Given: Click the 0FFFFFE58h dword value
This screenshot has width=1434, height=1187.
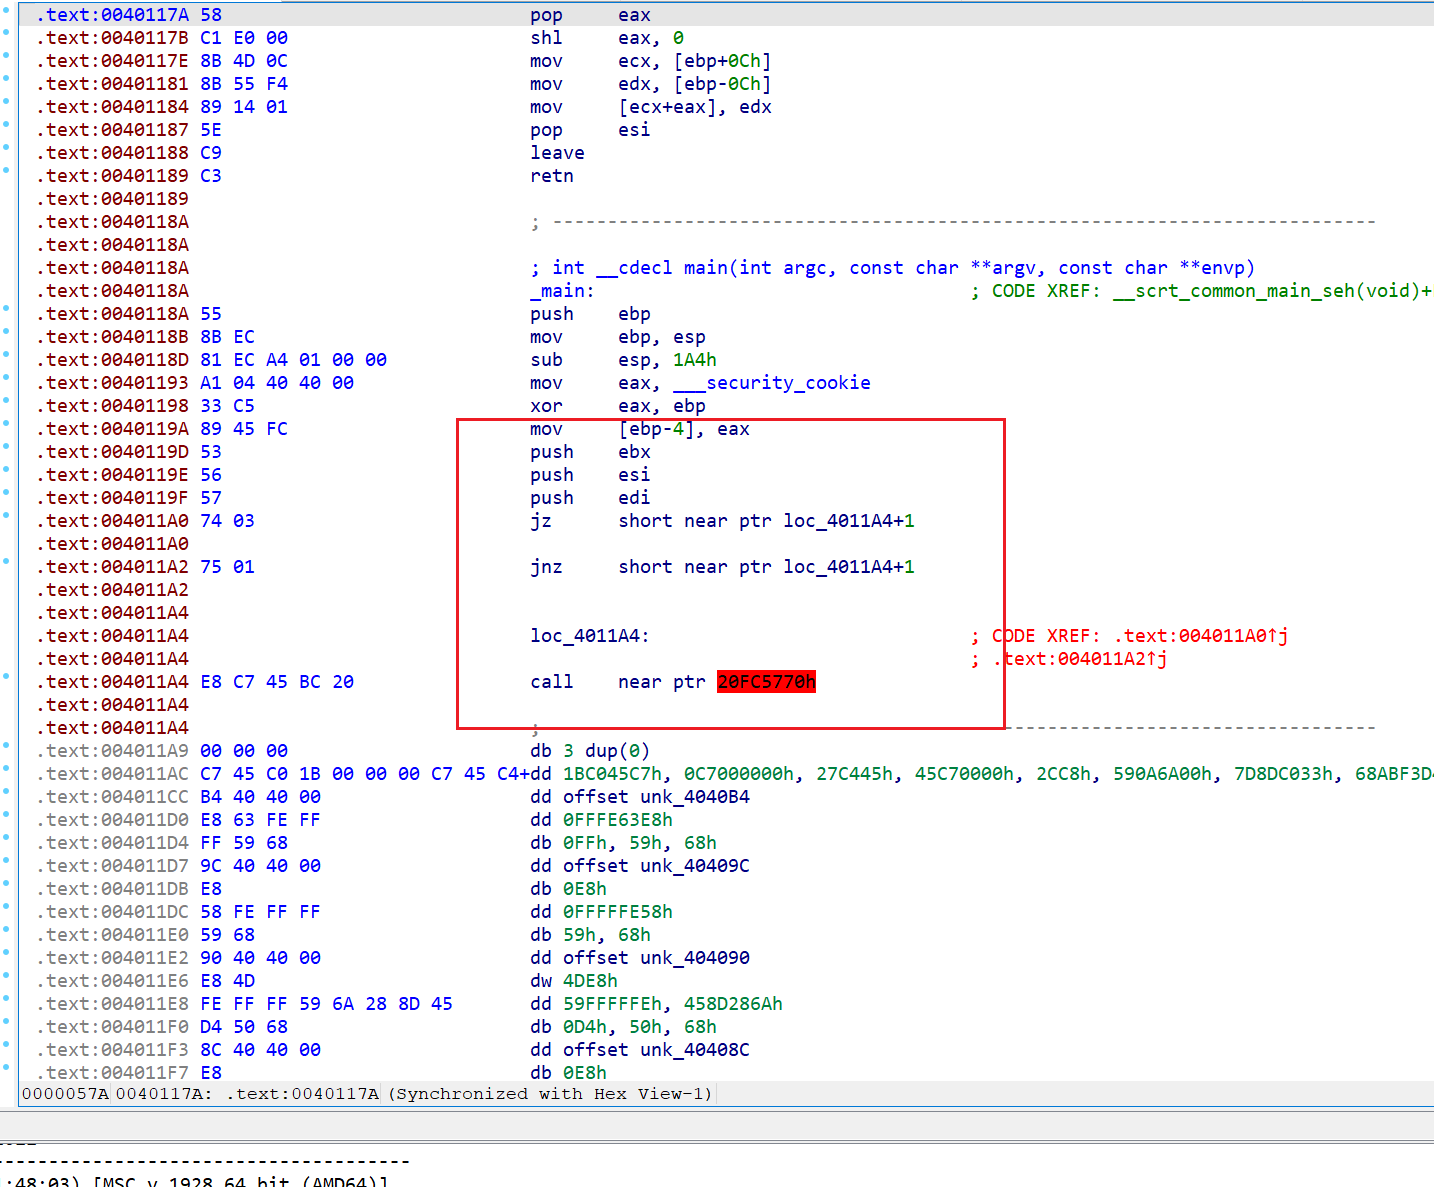Looking at the screenshot, I should coord(618,912).
